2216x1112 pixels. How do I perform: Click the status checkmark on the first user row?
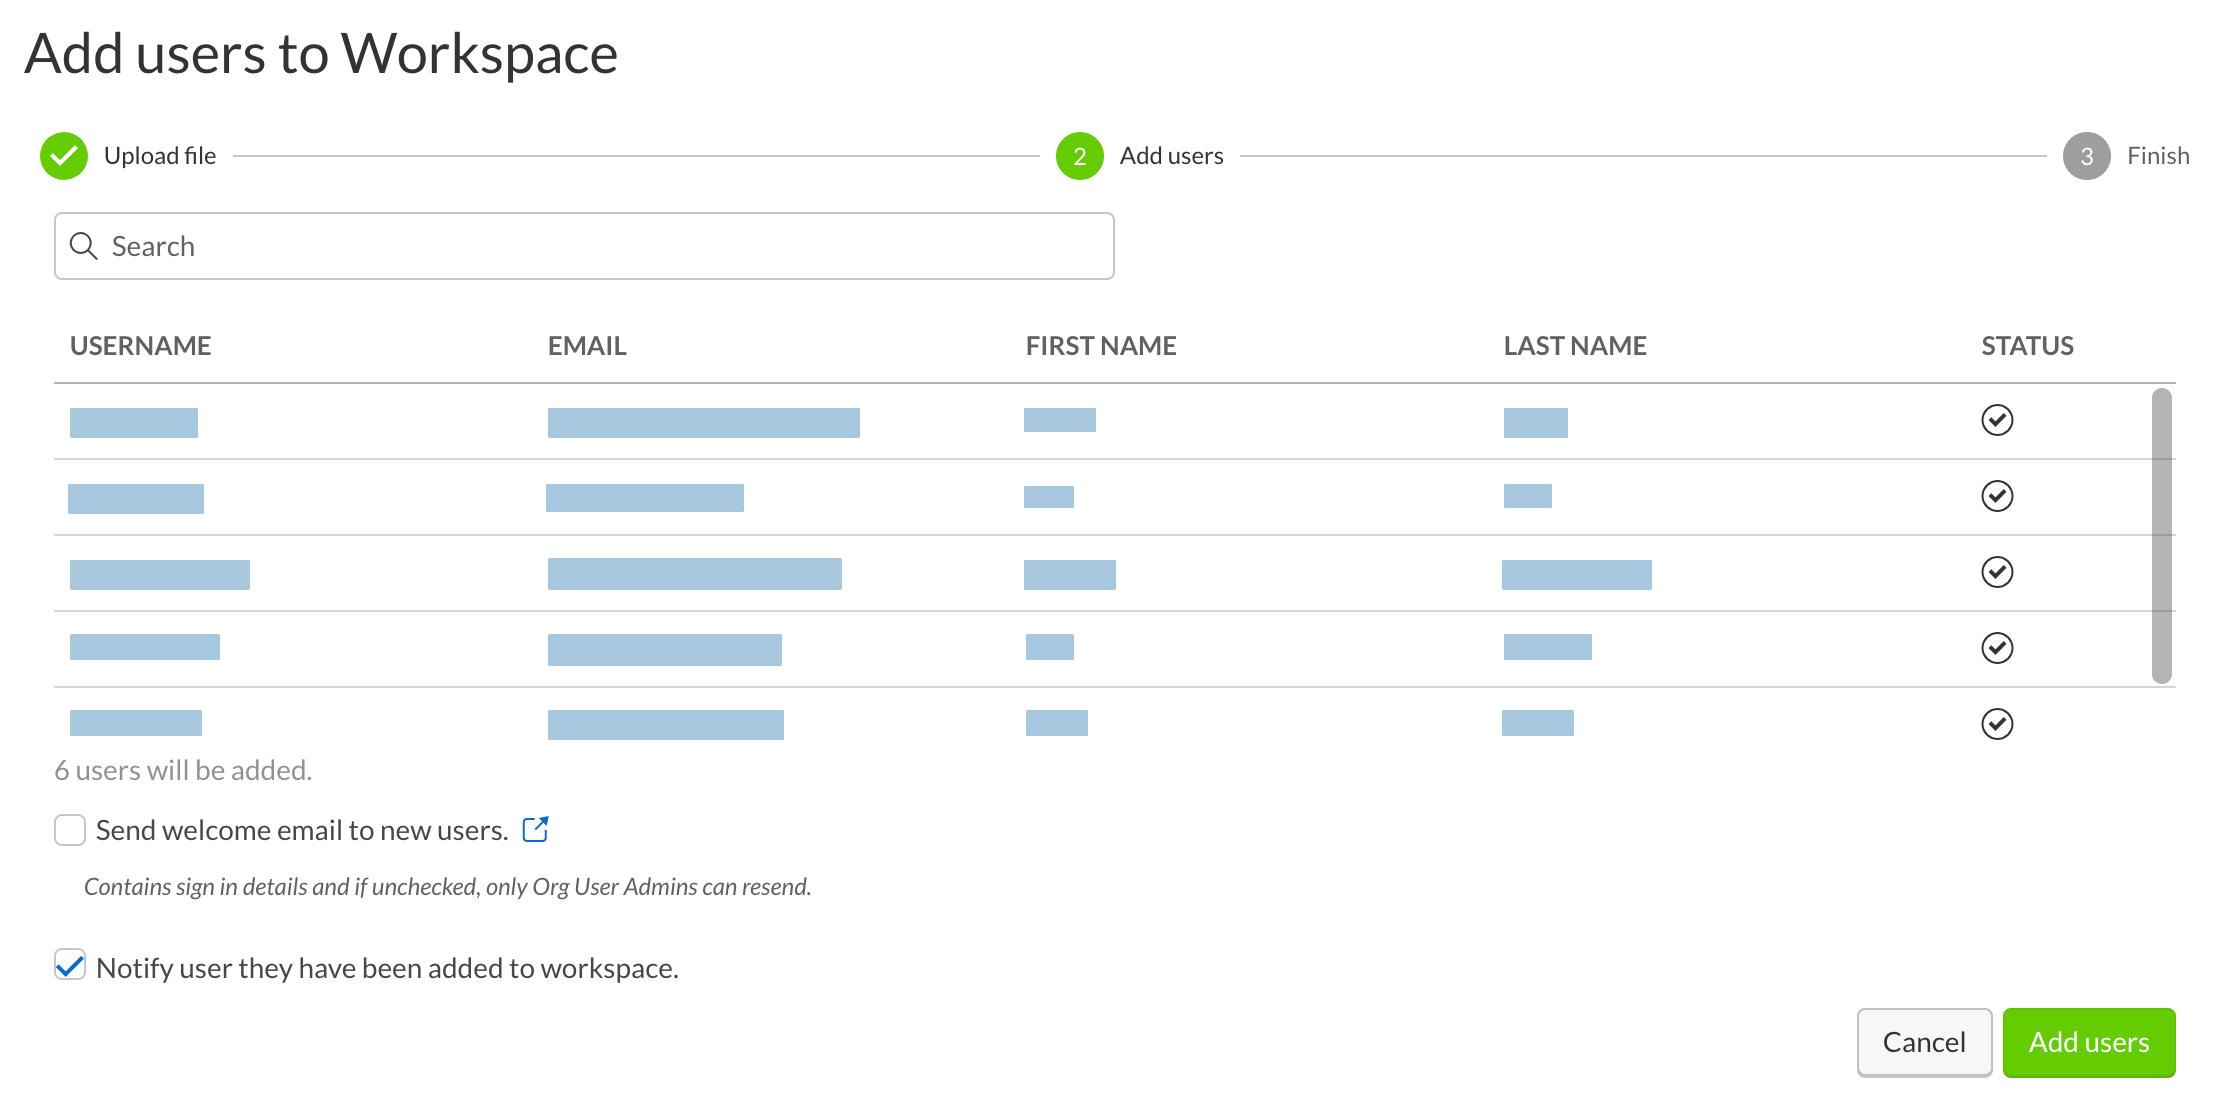click(x=1996, y=420)
